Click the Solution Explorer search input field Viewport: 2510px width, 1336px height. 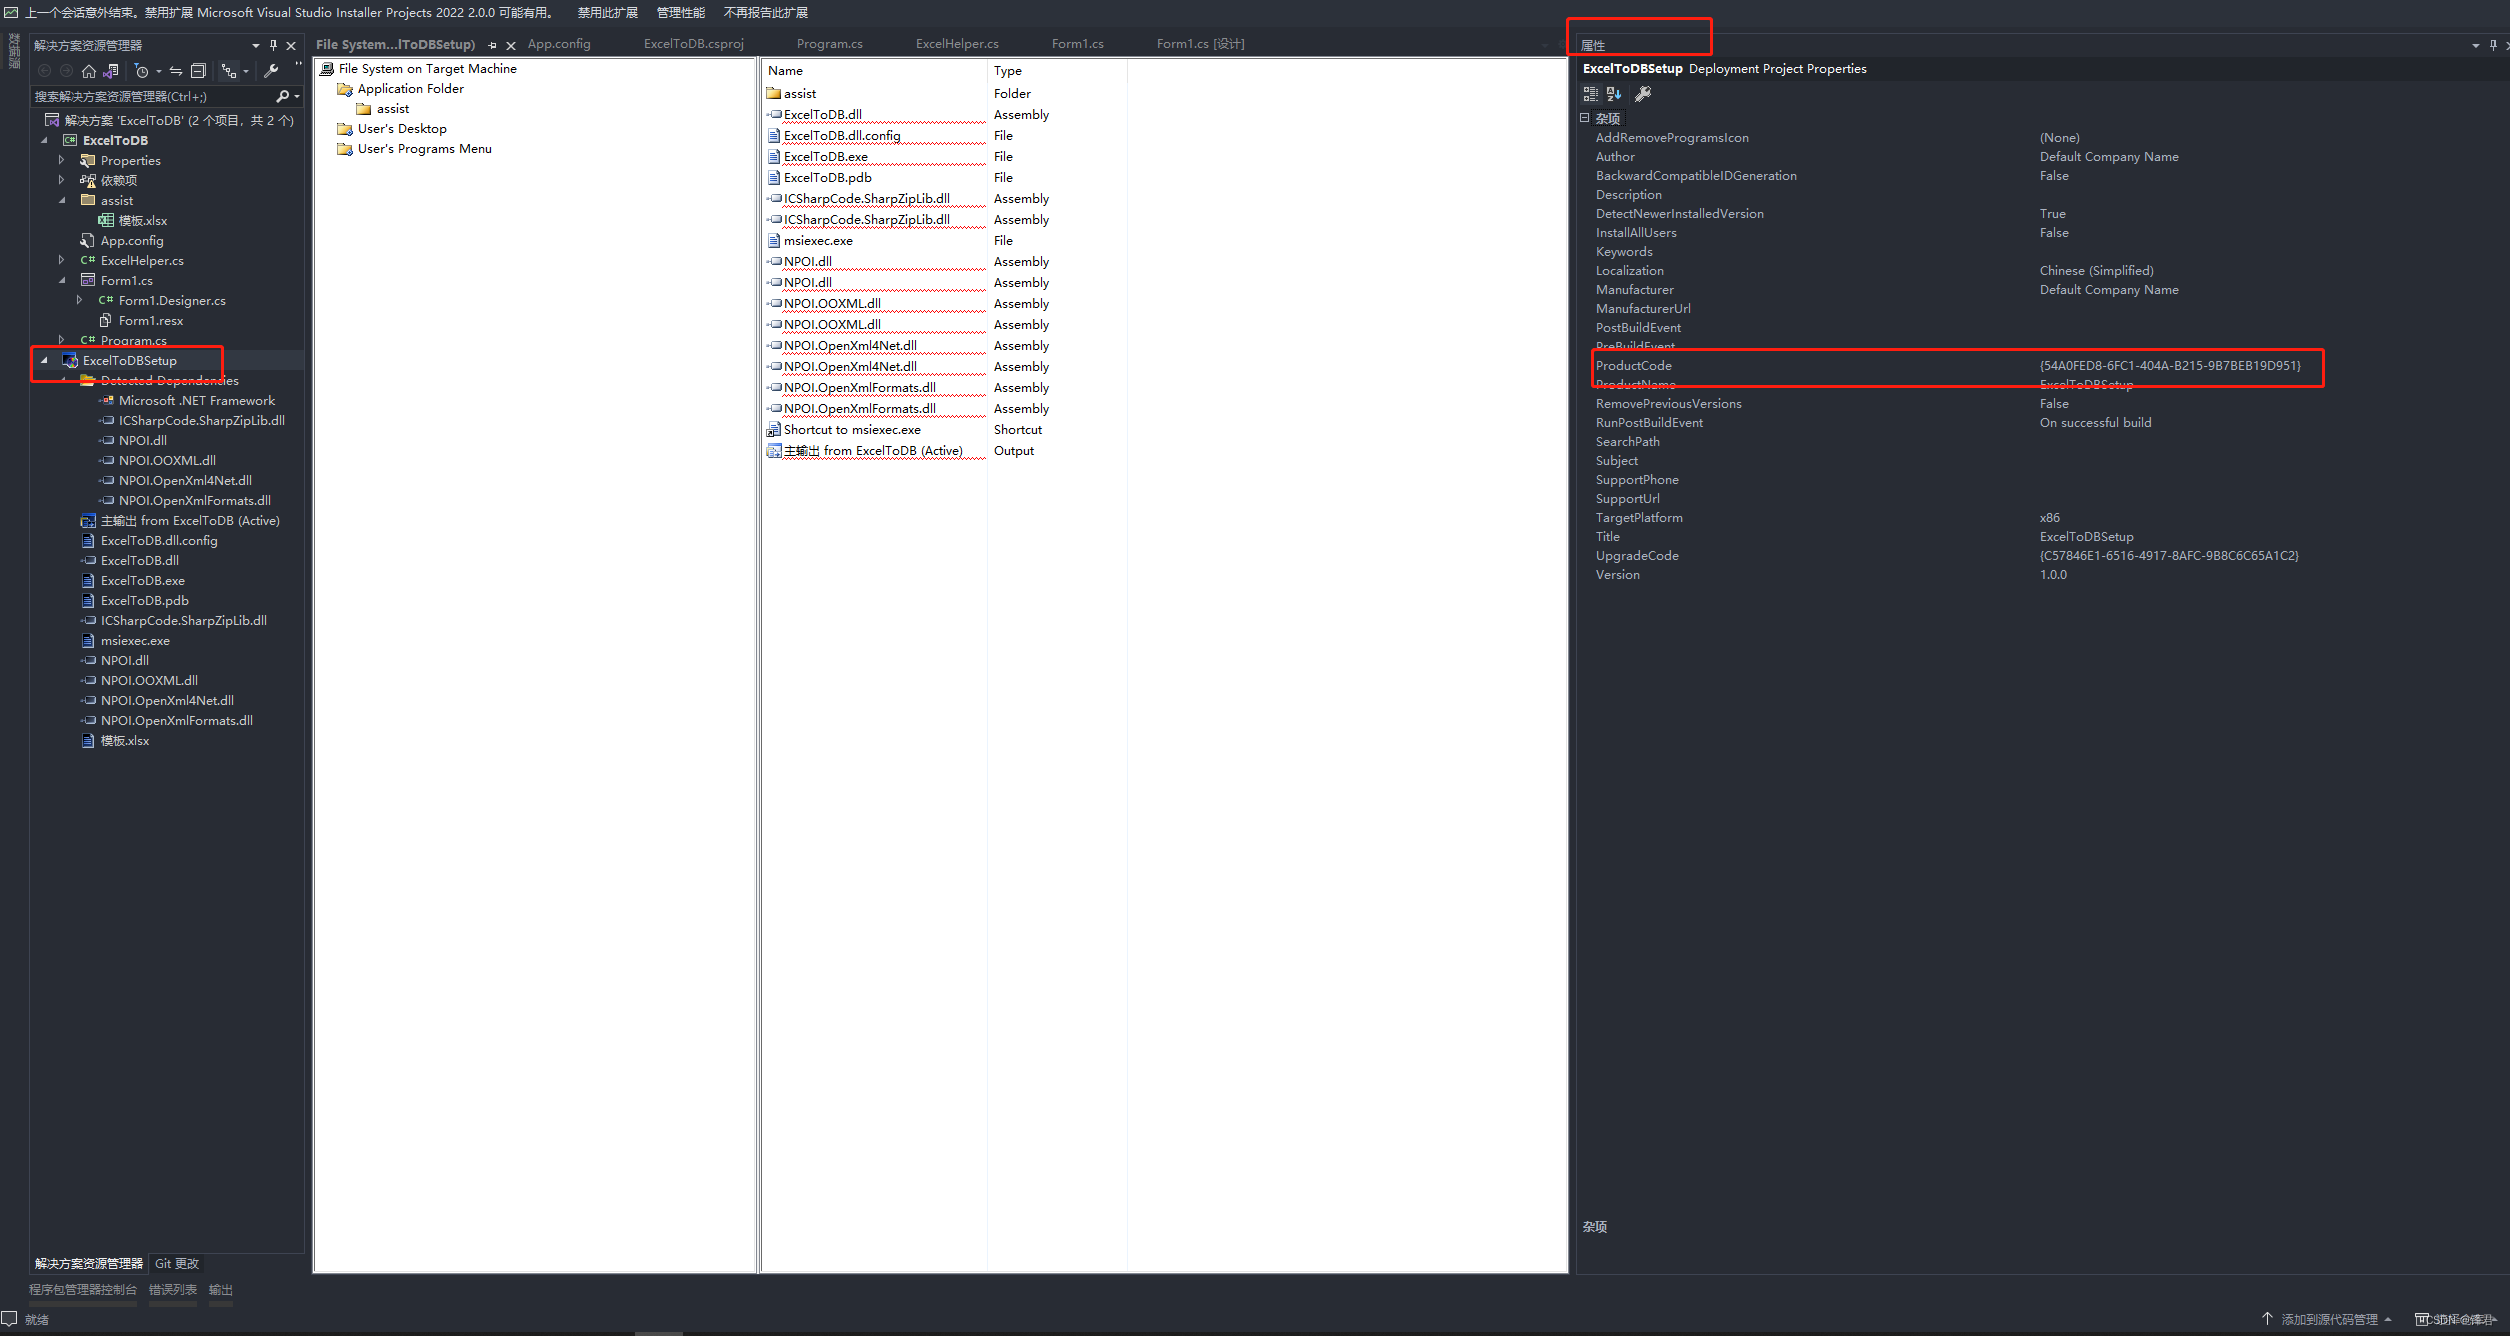tap(150, 96)
